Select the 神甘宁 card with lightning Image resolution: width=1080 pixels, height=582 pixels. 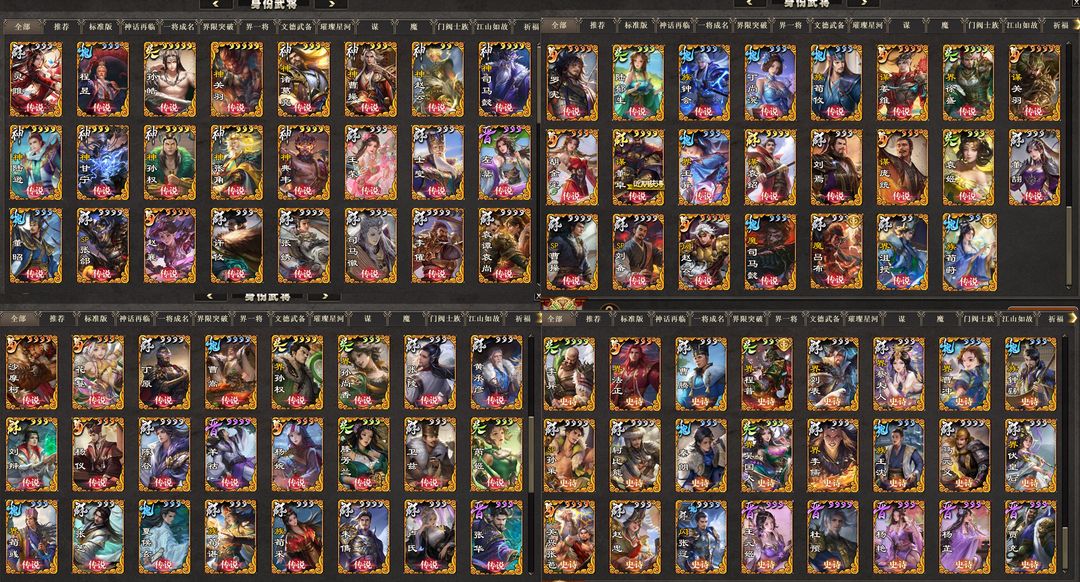pyautogui.click(x=103, y=163)
